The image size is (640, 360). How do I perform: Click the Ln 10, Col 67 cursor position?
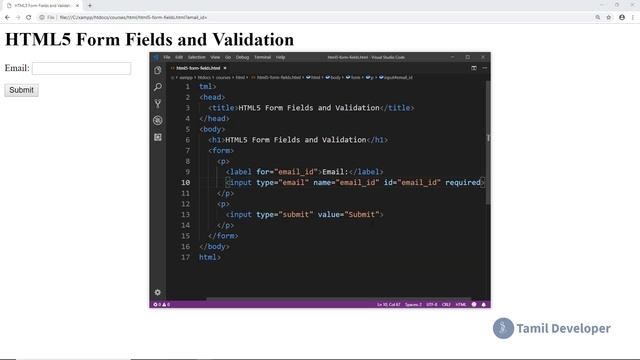(x=389, y=304)
